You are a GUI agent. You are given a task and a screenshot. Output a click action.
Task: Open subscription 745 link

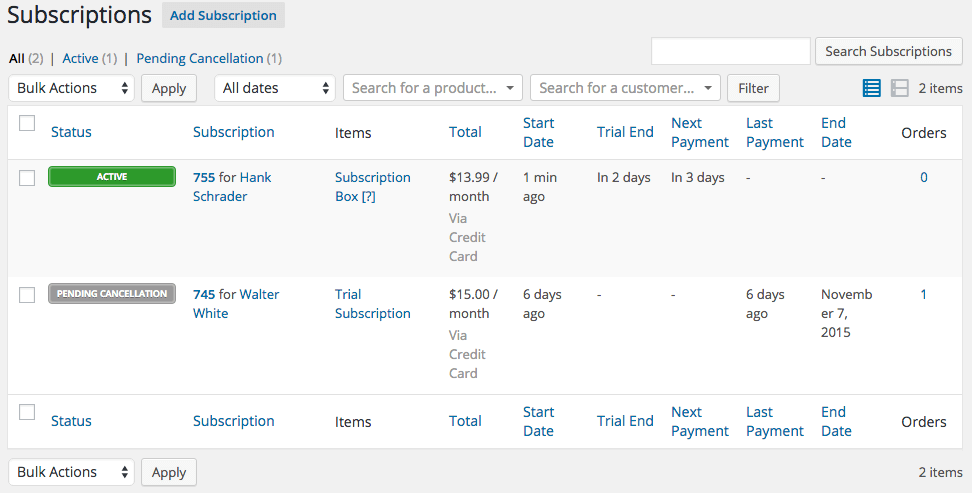204,295
